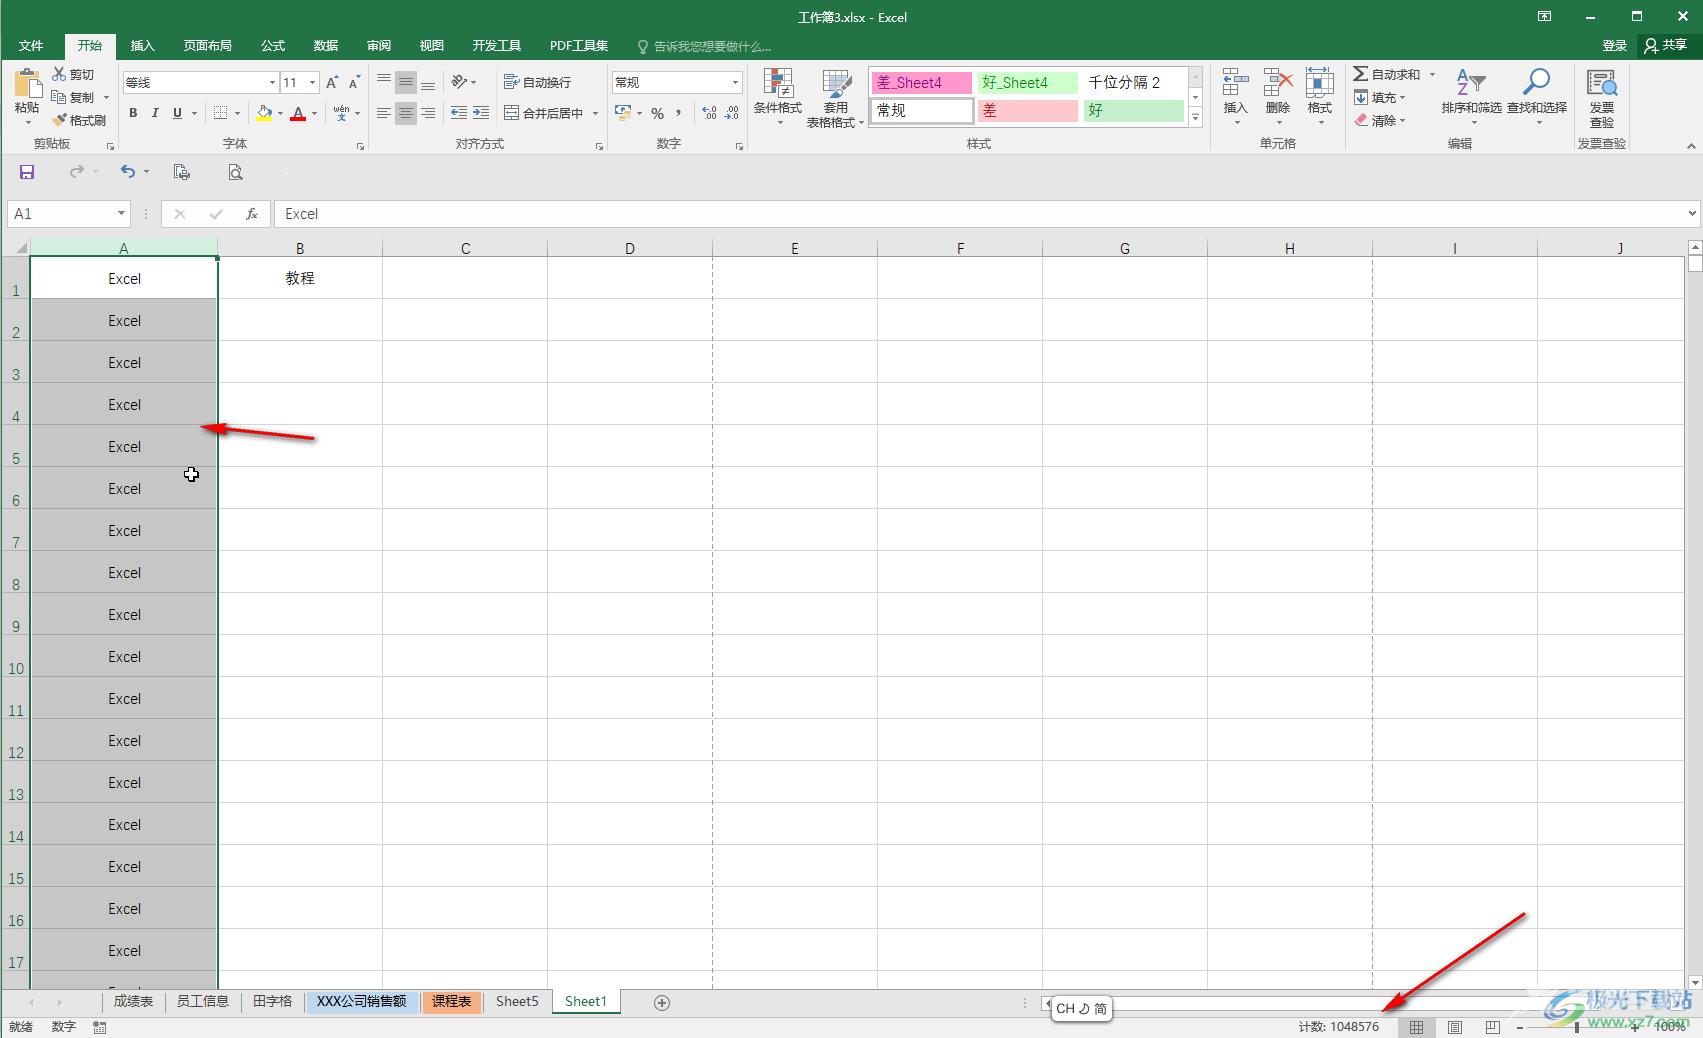Click the zoom slider in status bar
1703x1038 pixels.
1577,1027
